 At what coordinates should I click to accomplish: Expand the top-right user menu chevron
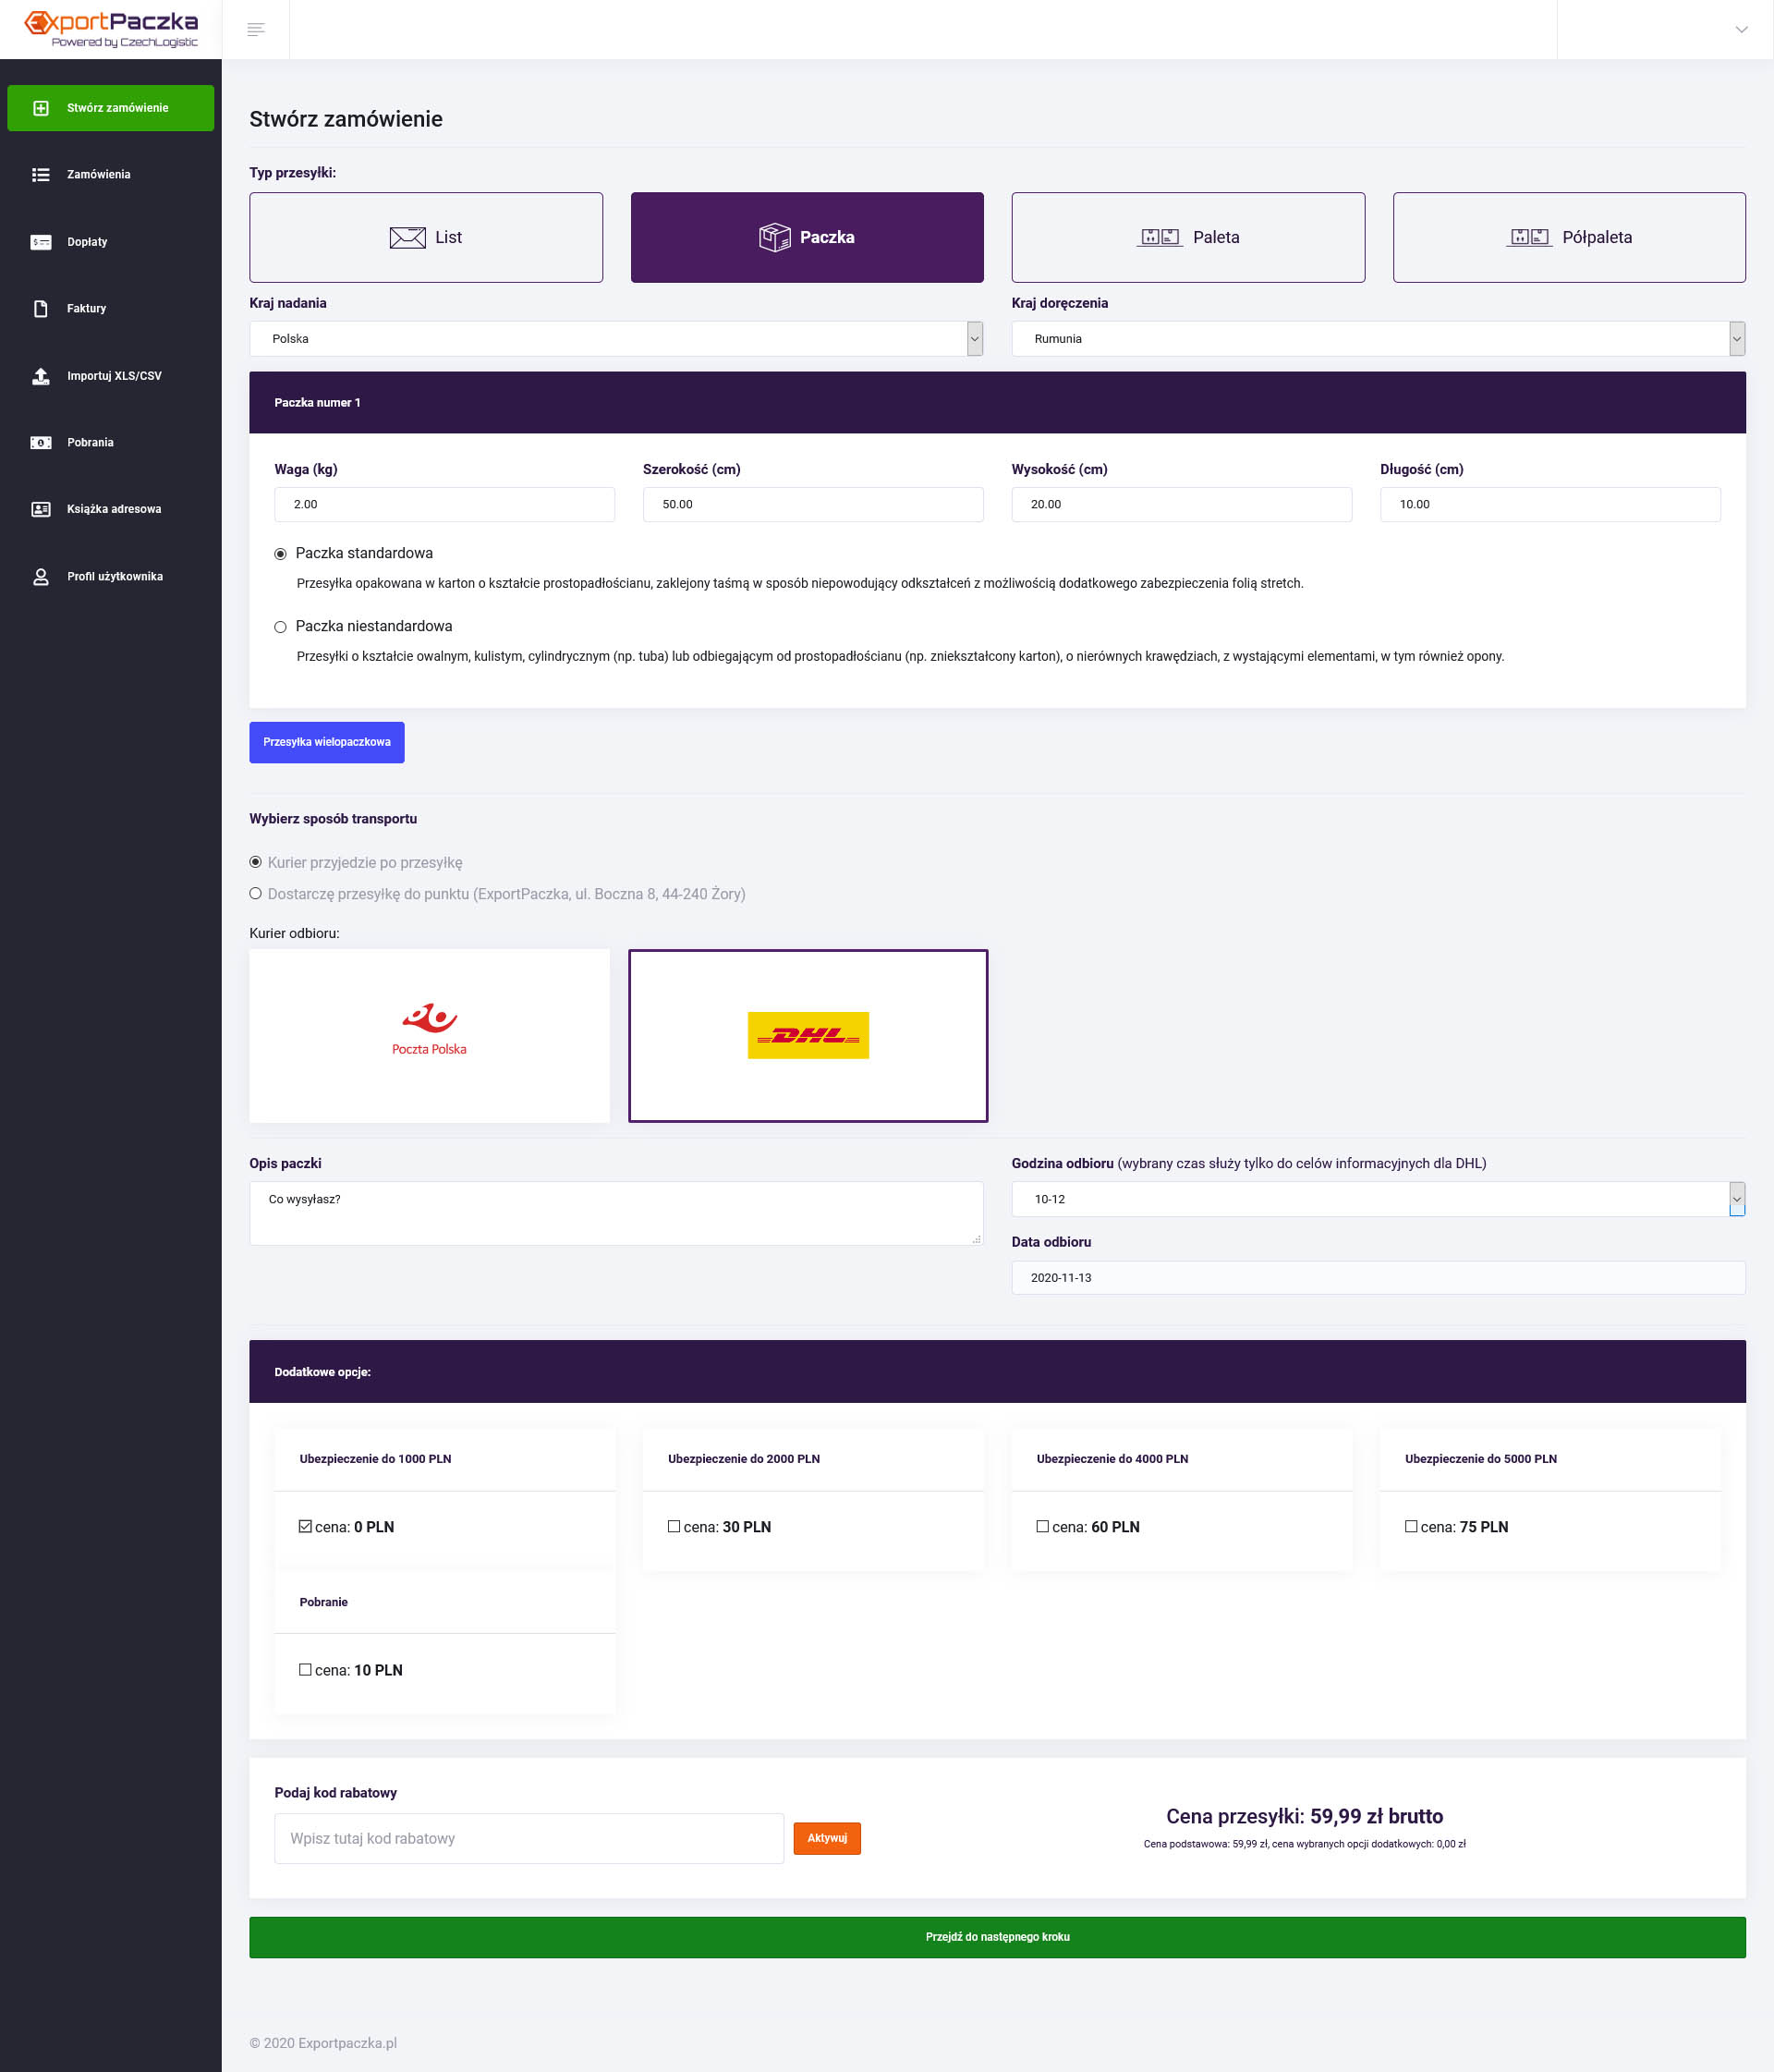click(x=1741, y=30)
